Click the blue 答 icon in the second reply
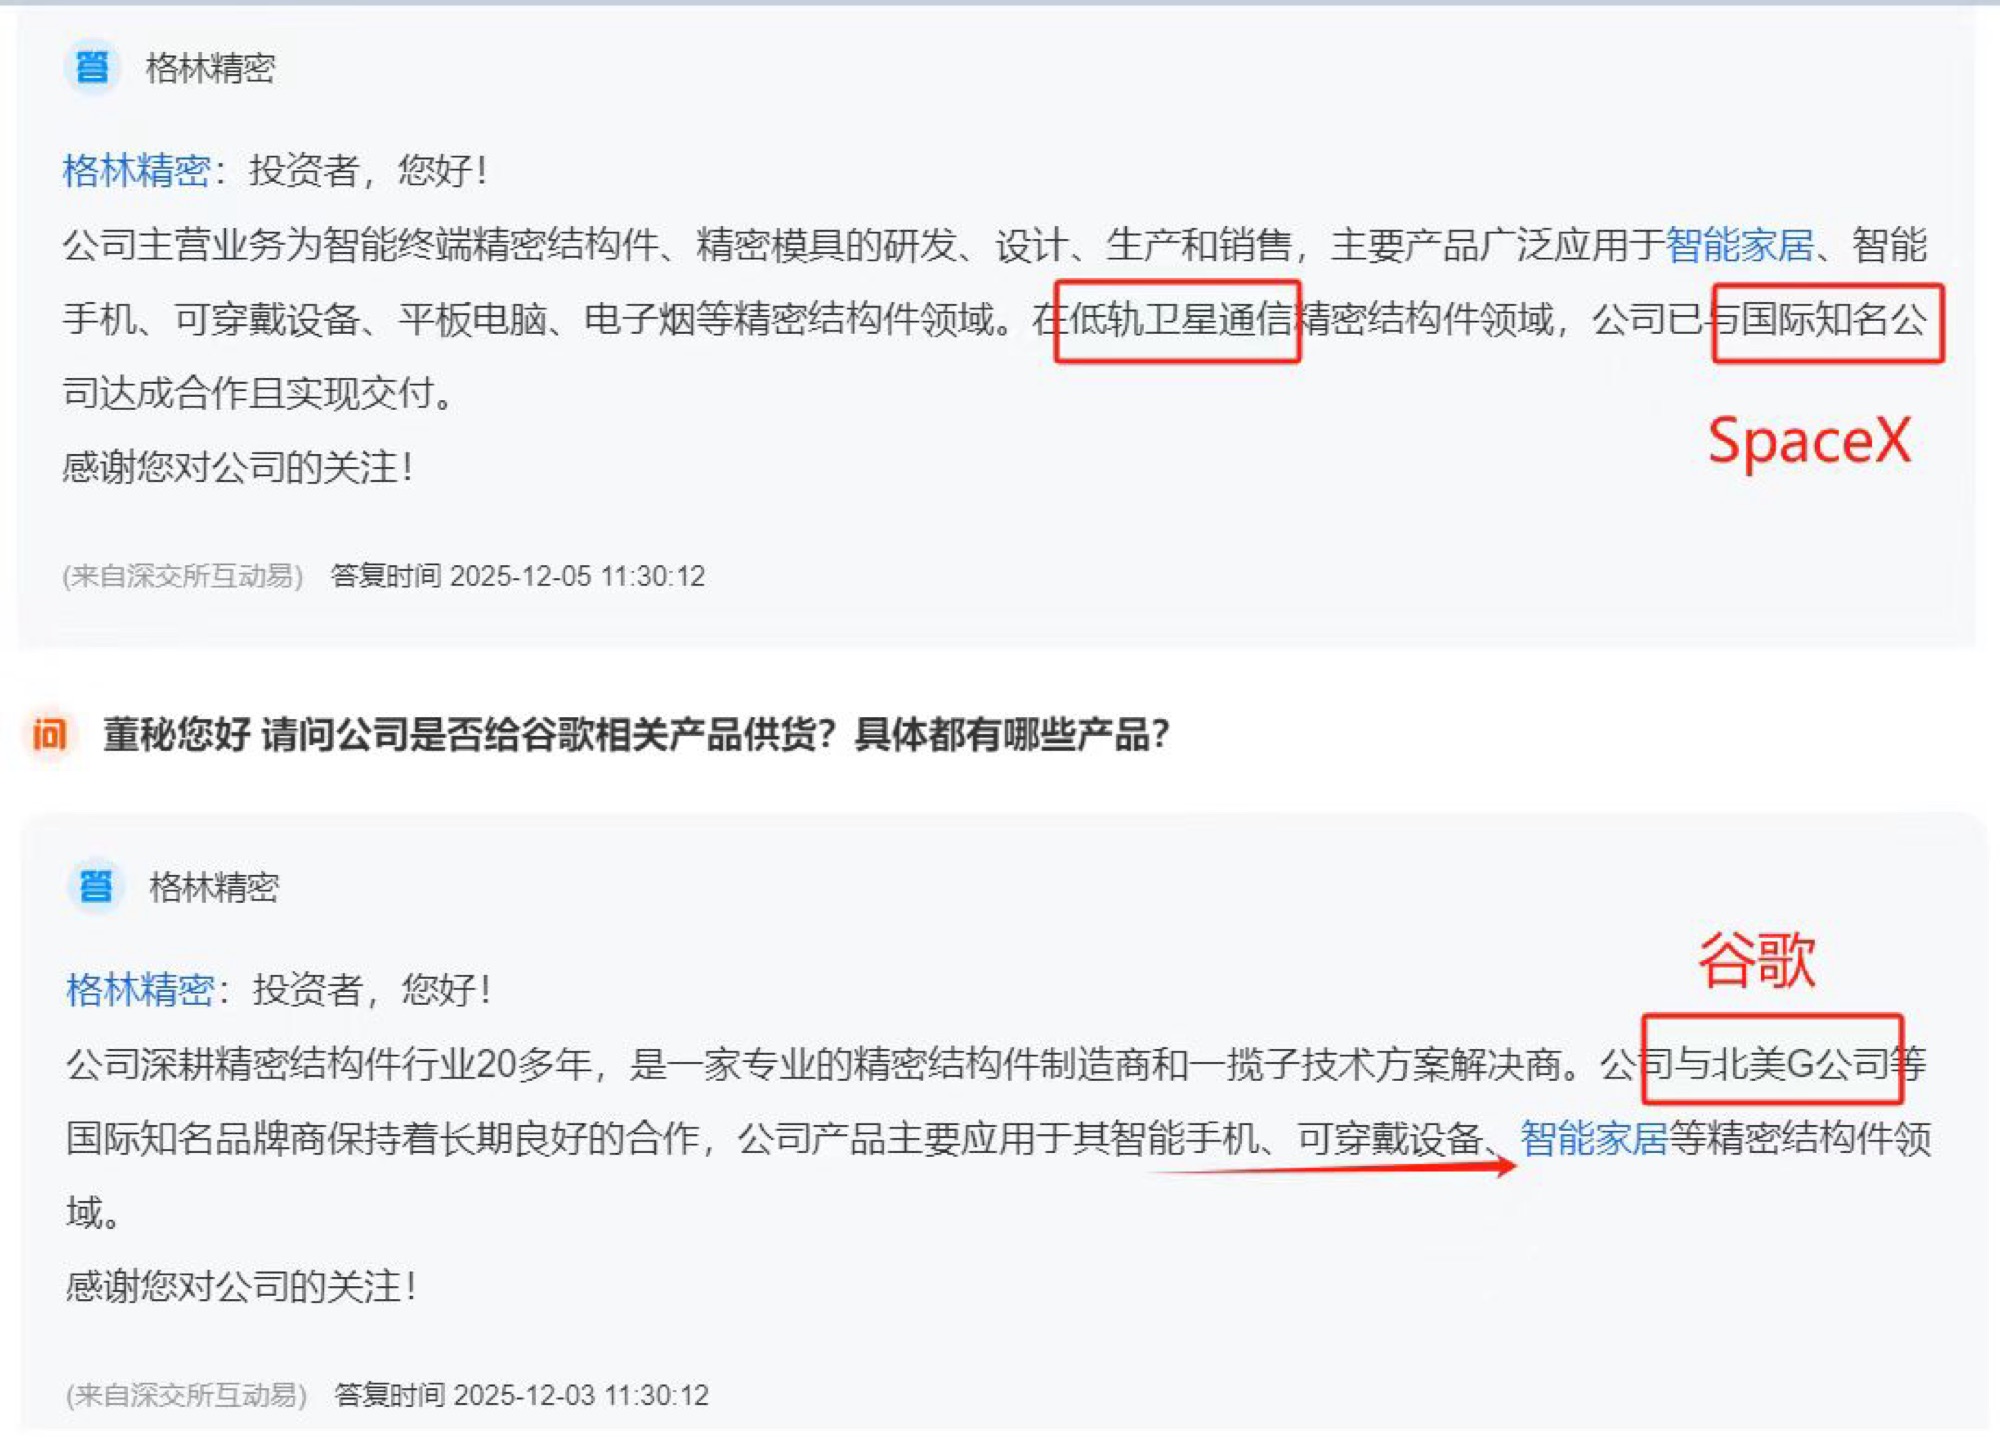Screen dimensions: 2000x1448 [x=96, y=886]
